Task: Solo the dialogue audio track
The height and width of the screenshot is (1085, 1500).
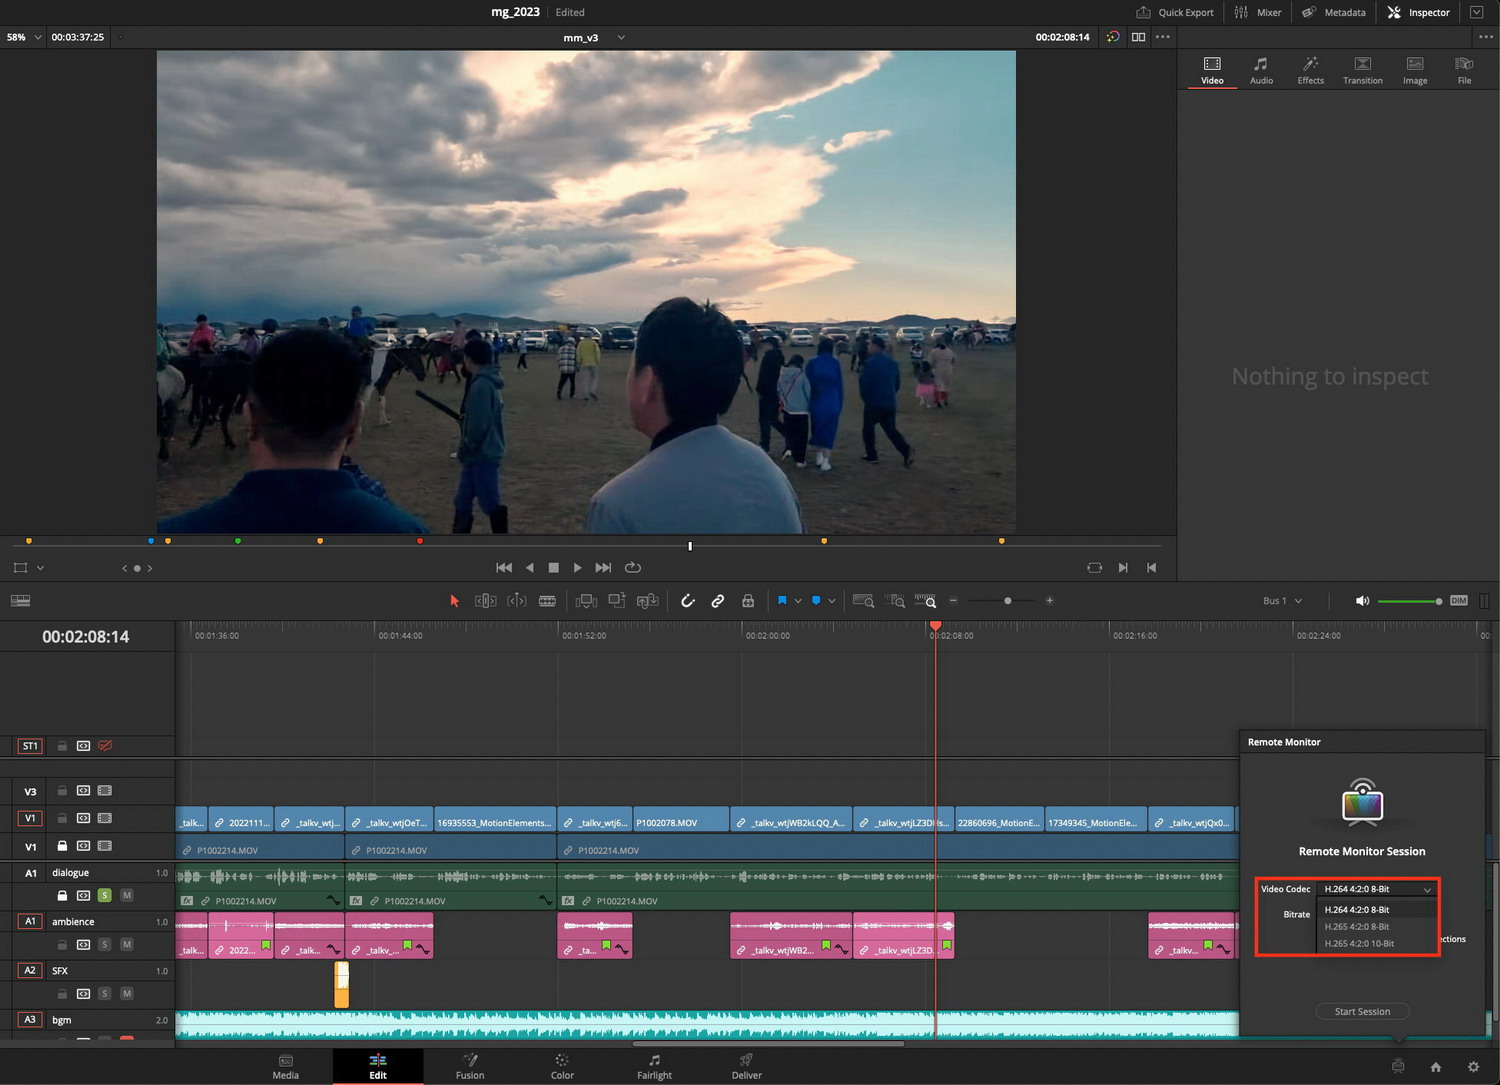Action: point(104,895)
